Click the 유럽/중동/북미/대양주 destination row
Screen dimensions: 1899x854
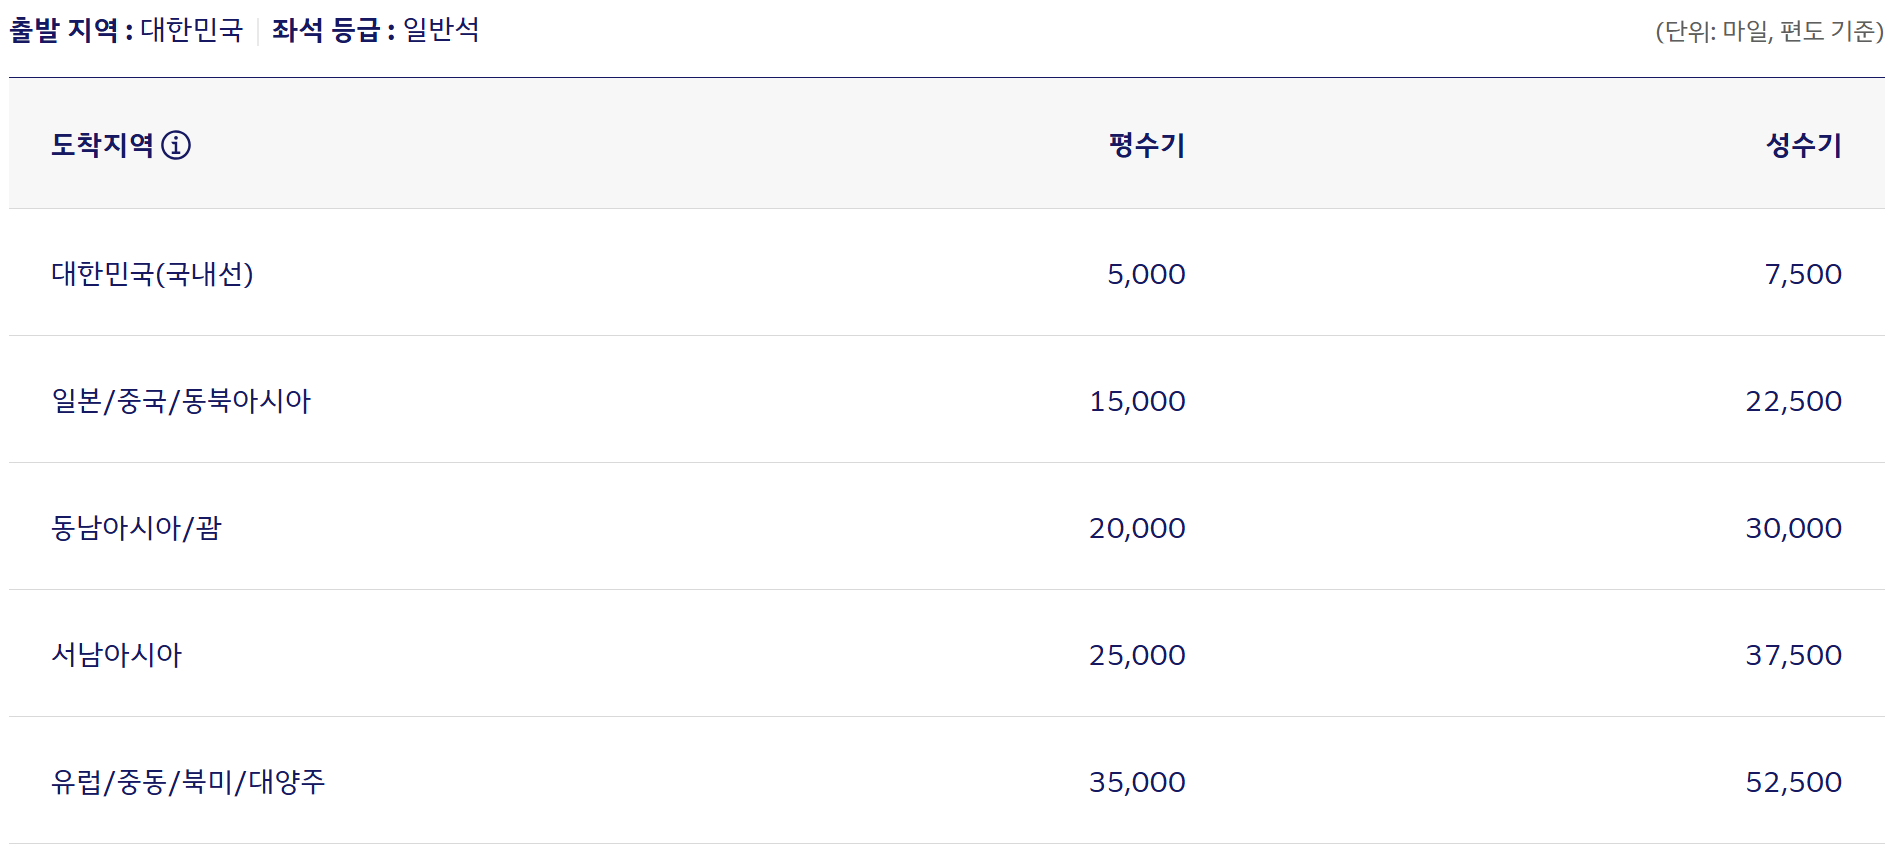[947, 781]
